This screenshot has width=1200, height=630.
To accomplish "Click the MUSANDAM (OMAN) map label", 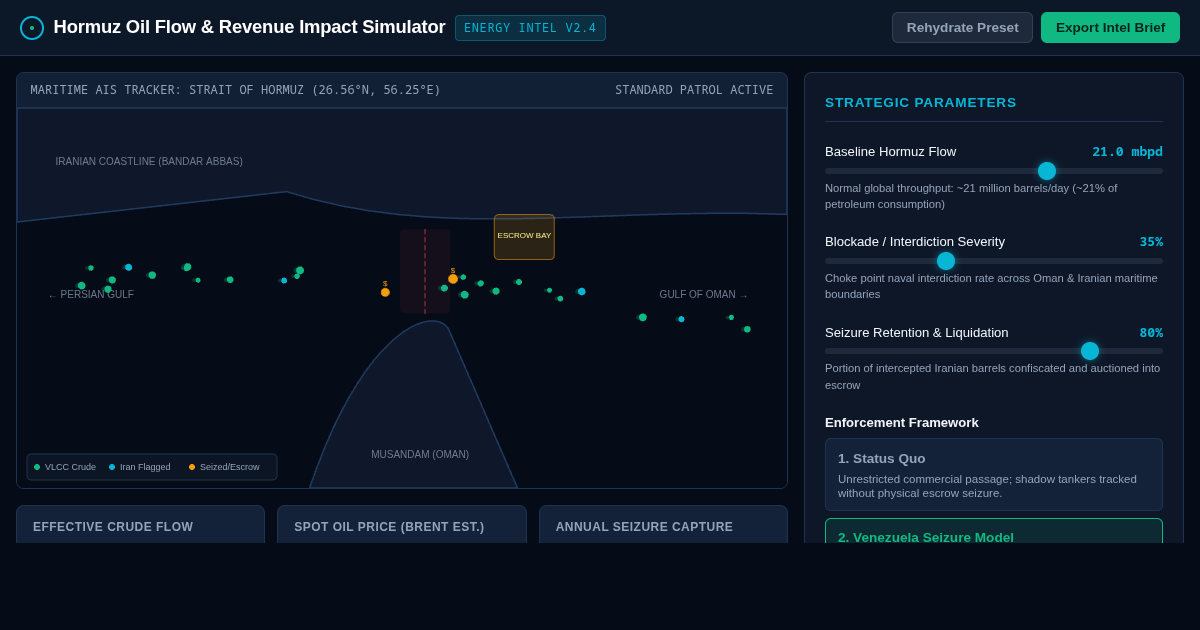I will coord(420,455).
